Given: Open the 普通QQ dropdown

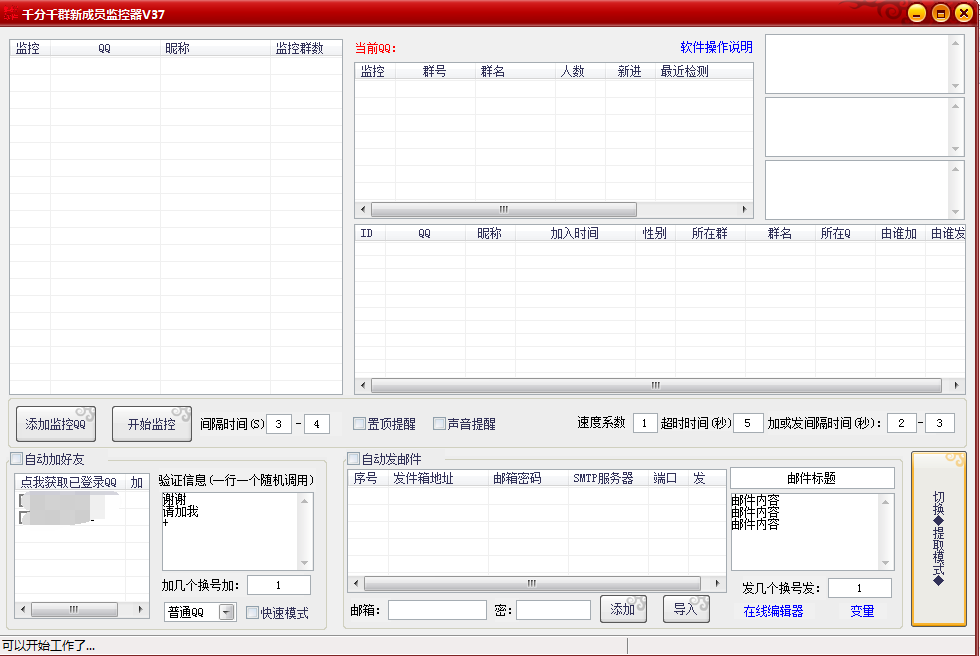Looking at the screenshot, I should 227,612.
